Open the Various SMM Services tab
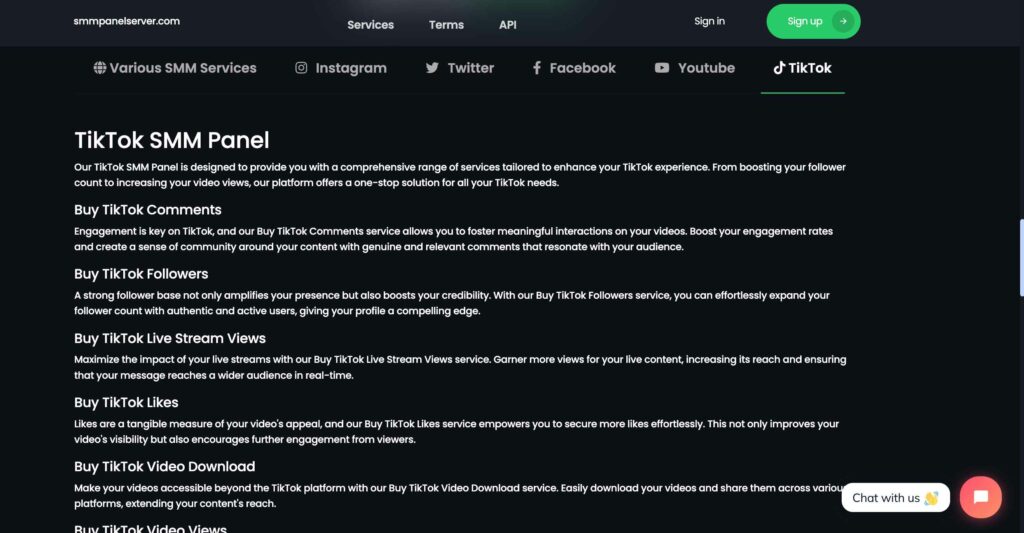 coord(183,68)
